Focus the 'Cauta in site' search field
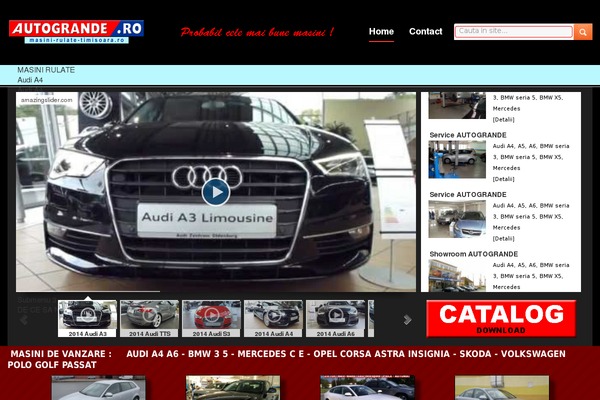Image resolution: width=600 pixels, height=400 pixels. click(x=514, y=32)
